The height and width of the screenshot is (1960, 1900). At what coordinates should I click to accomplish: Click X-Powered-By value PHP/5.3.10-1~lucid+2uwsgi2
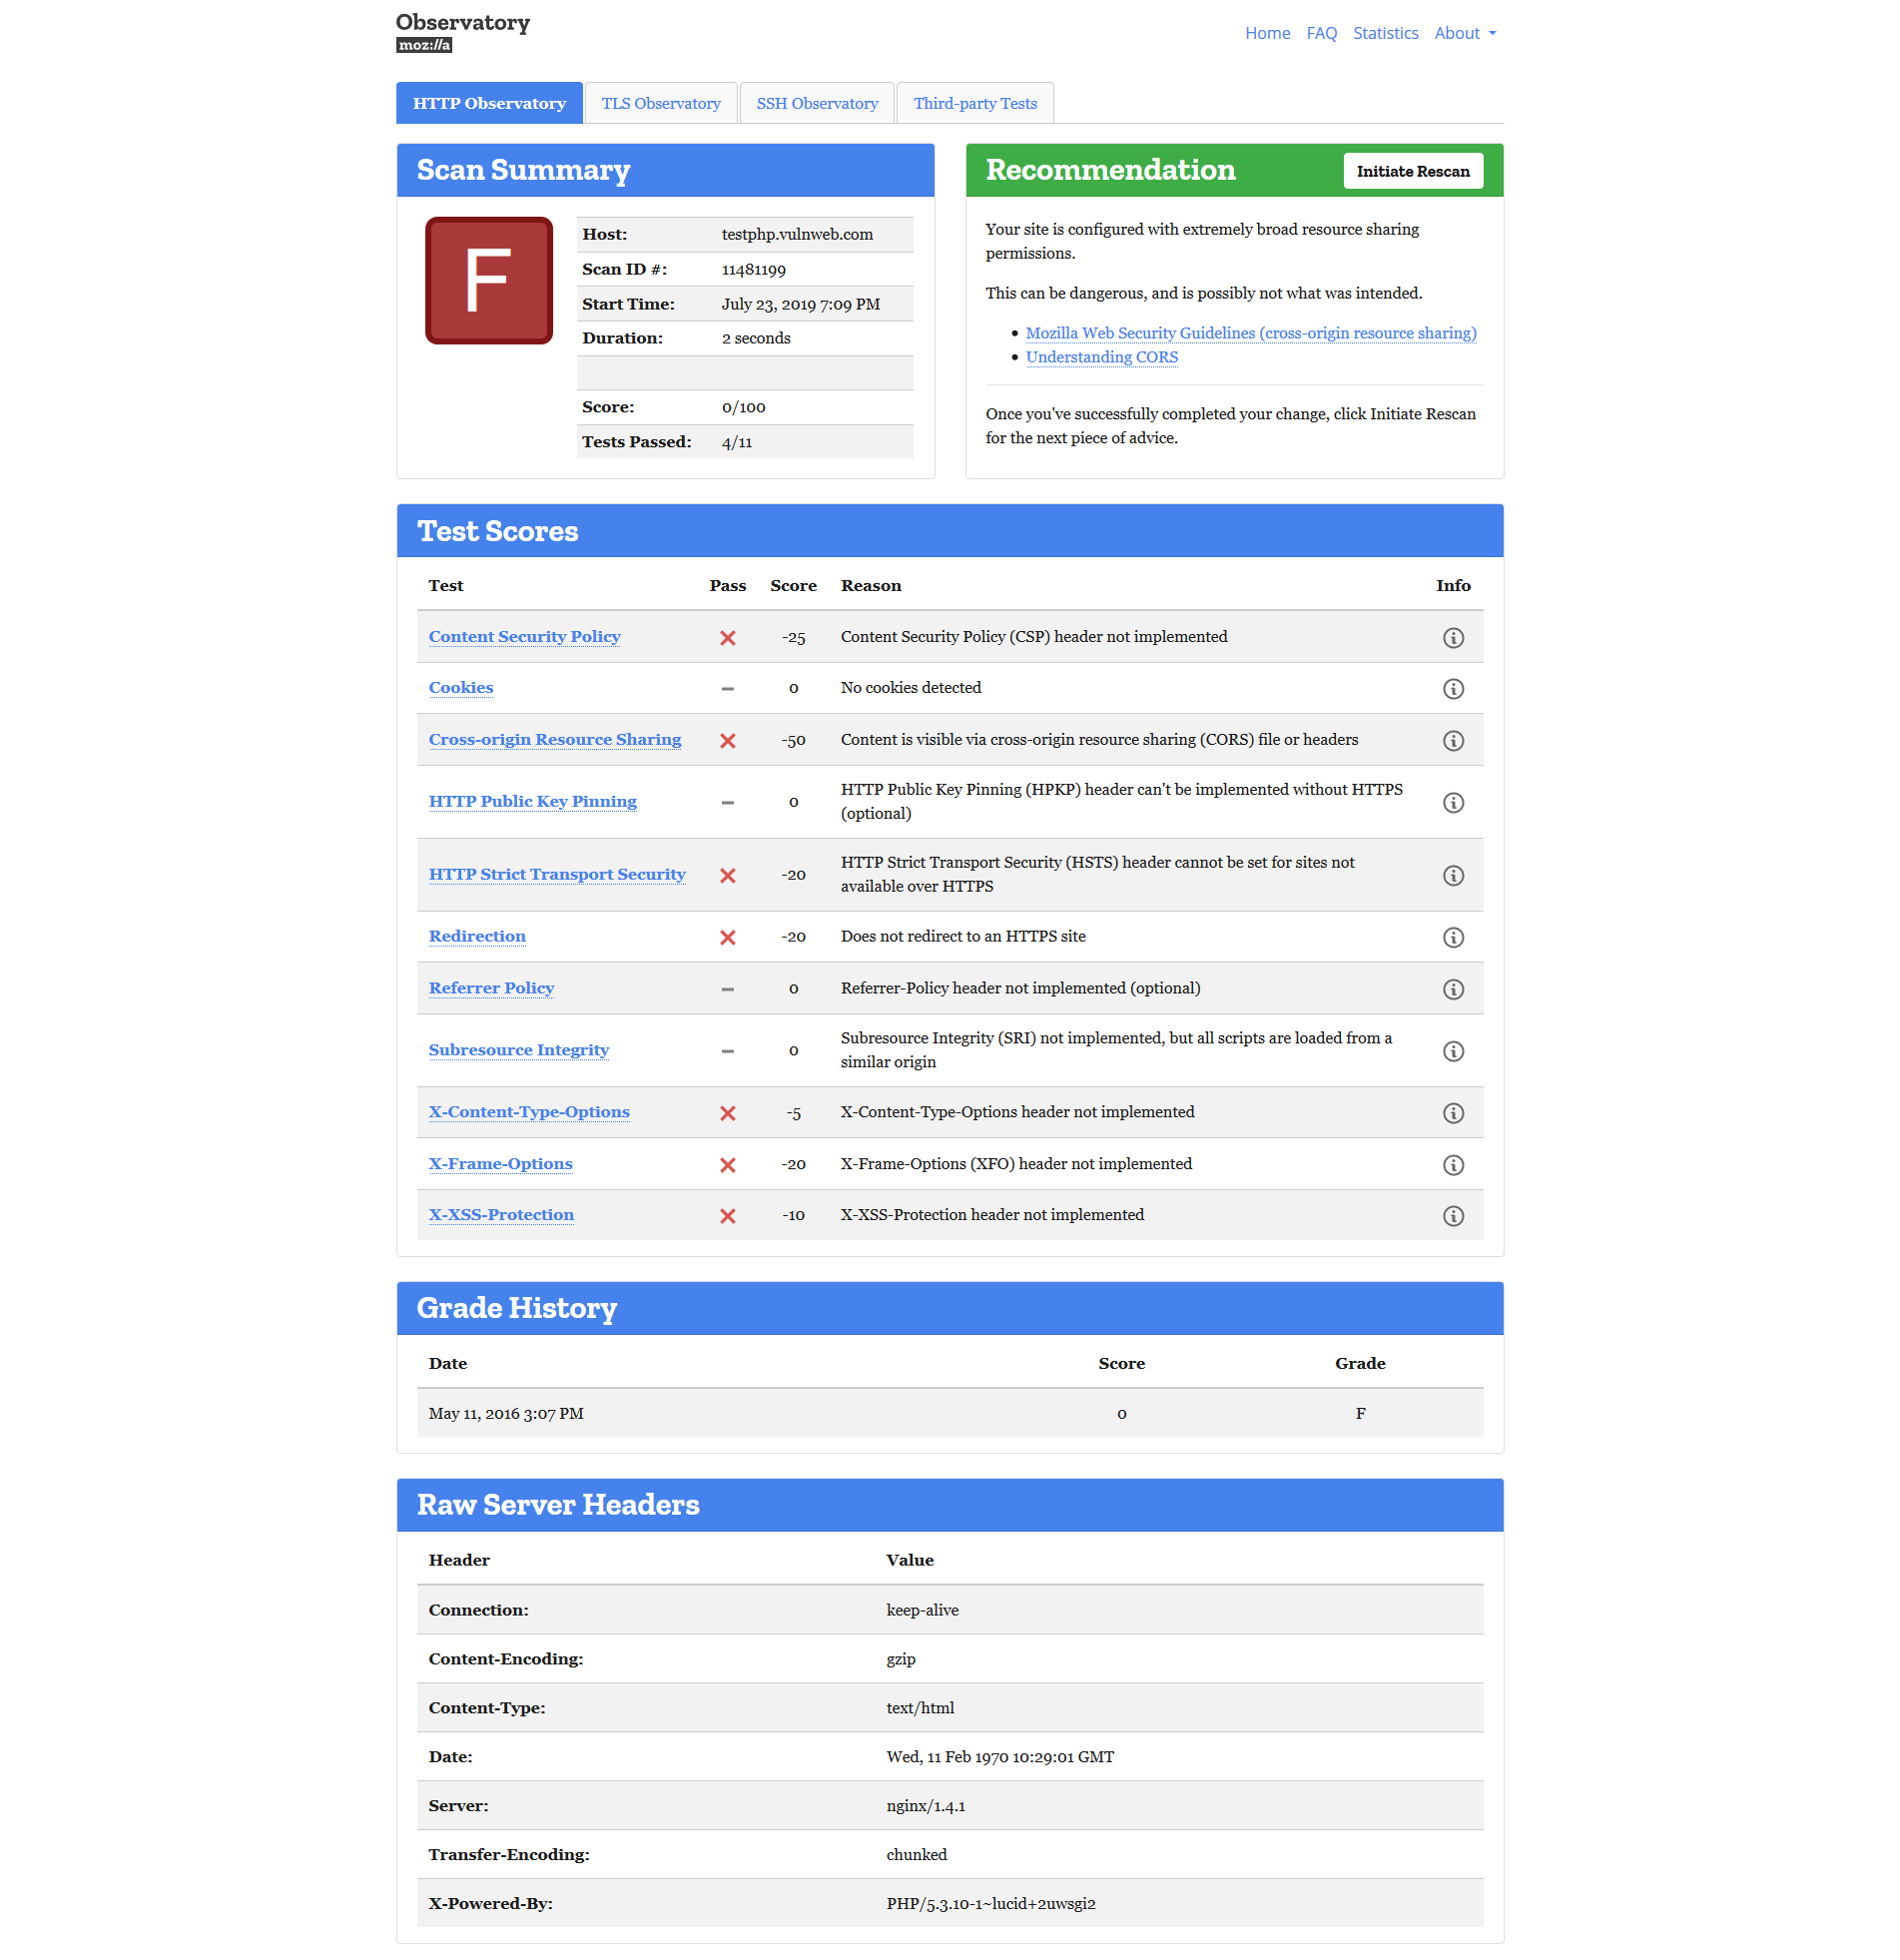(990, 1906)
